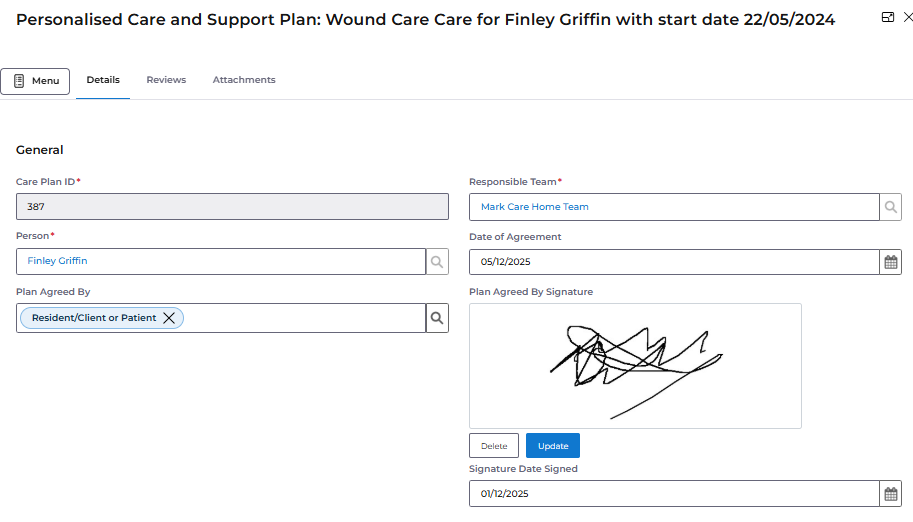Image resolution: width=913 pixels, height=522 pixels.
Task: Click the Plan Agreed By search icon
Action: (437, 318)
